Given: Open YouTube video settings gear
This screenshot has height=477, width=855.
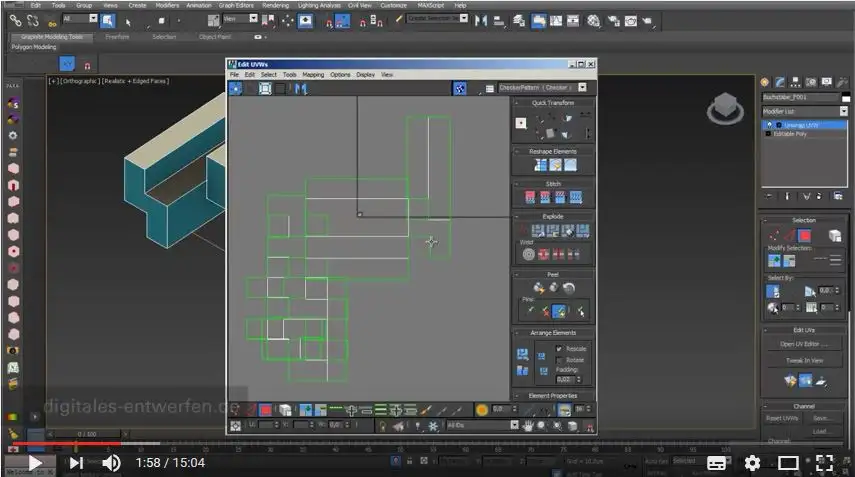Looking at the screenshot, I should tap(752, 463).
